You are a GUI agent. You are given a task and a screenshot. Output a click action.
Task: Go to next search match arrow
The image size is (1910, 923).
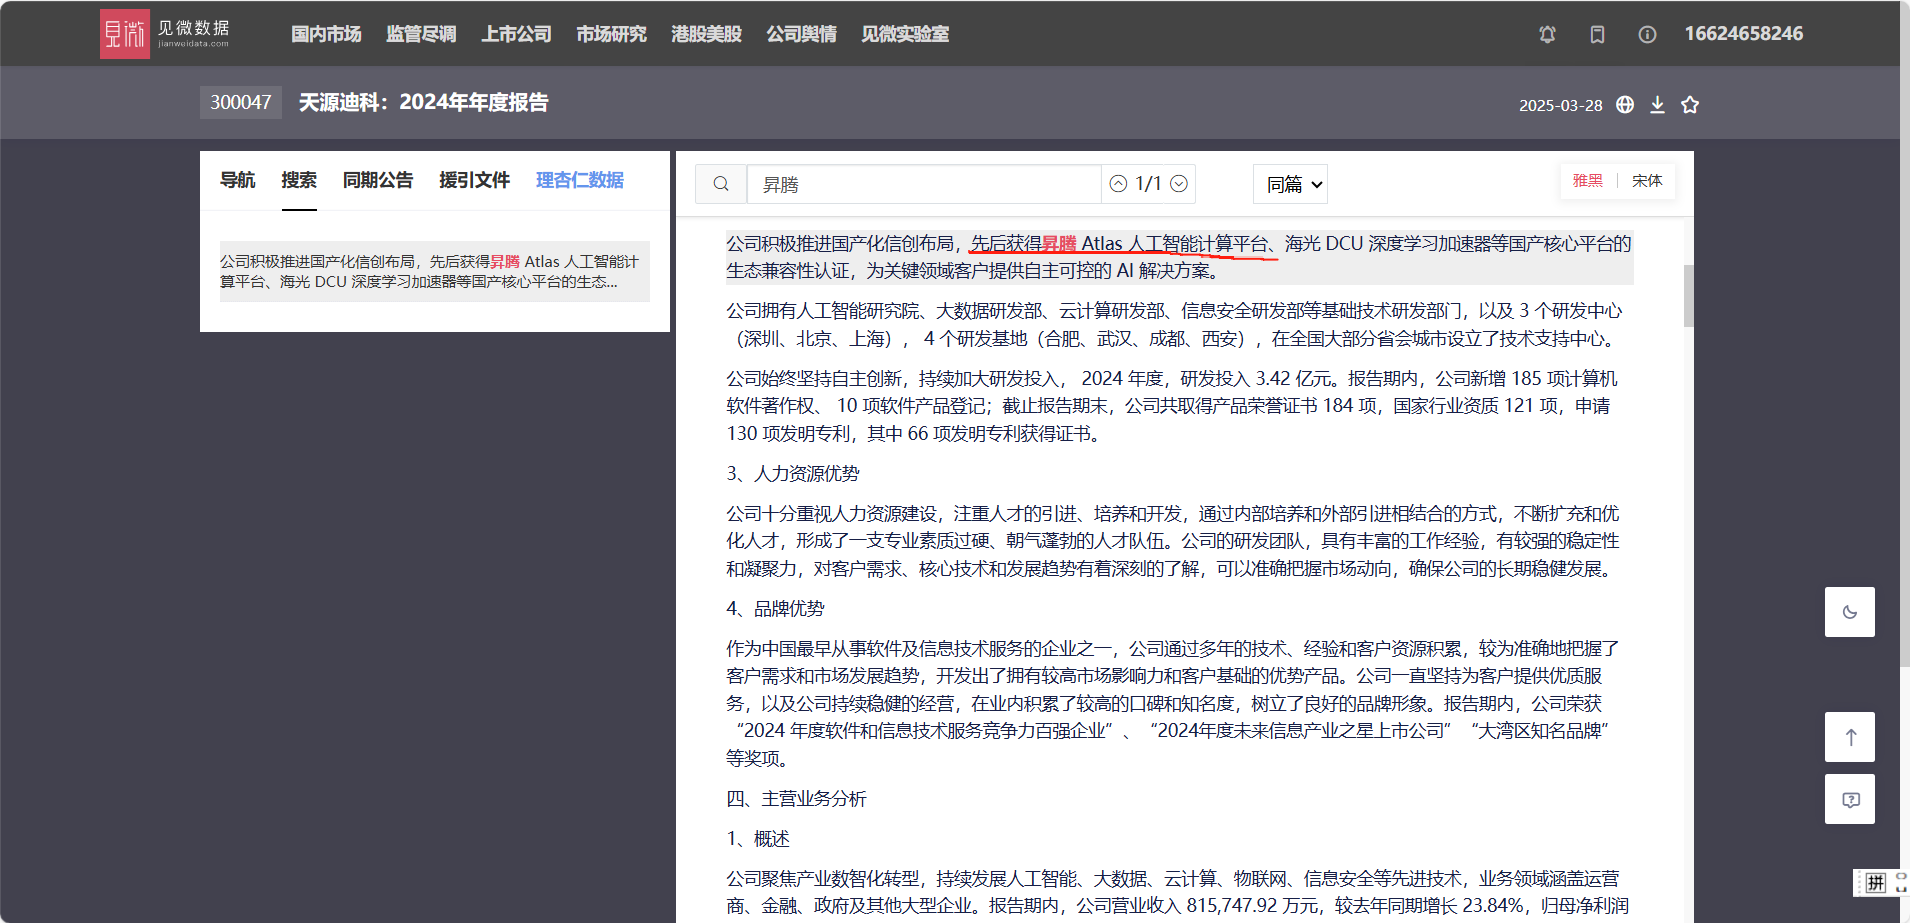coord(1179,184)
